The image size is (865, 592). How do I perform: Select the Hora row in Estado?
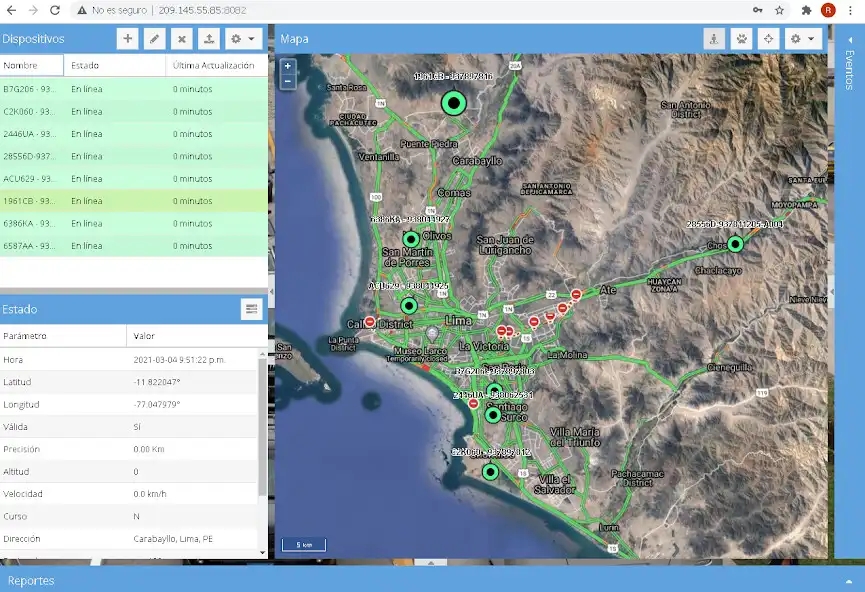click(129, 360)
